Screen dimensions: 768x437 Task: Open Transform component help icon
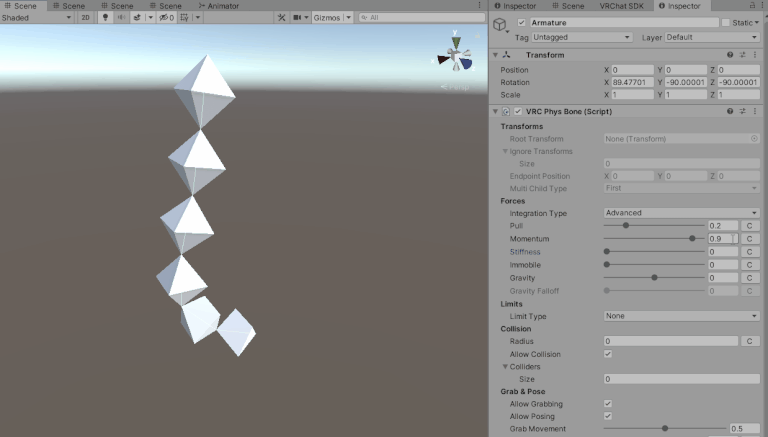pos(730,55)
